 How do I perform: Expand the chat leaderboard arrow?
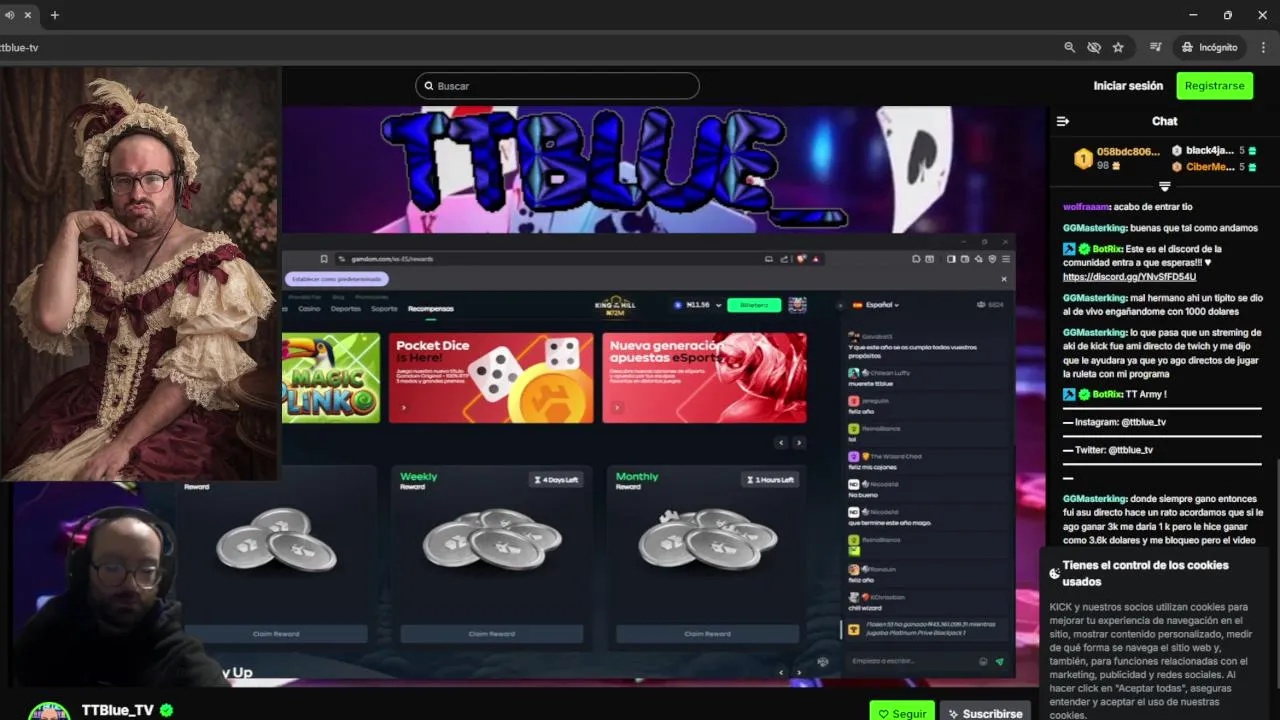pyautogui.click(x=1165, y=187)
